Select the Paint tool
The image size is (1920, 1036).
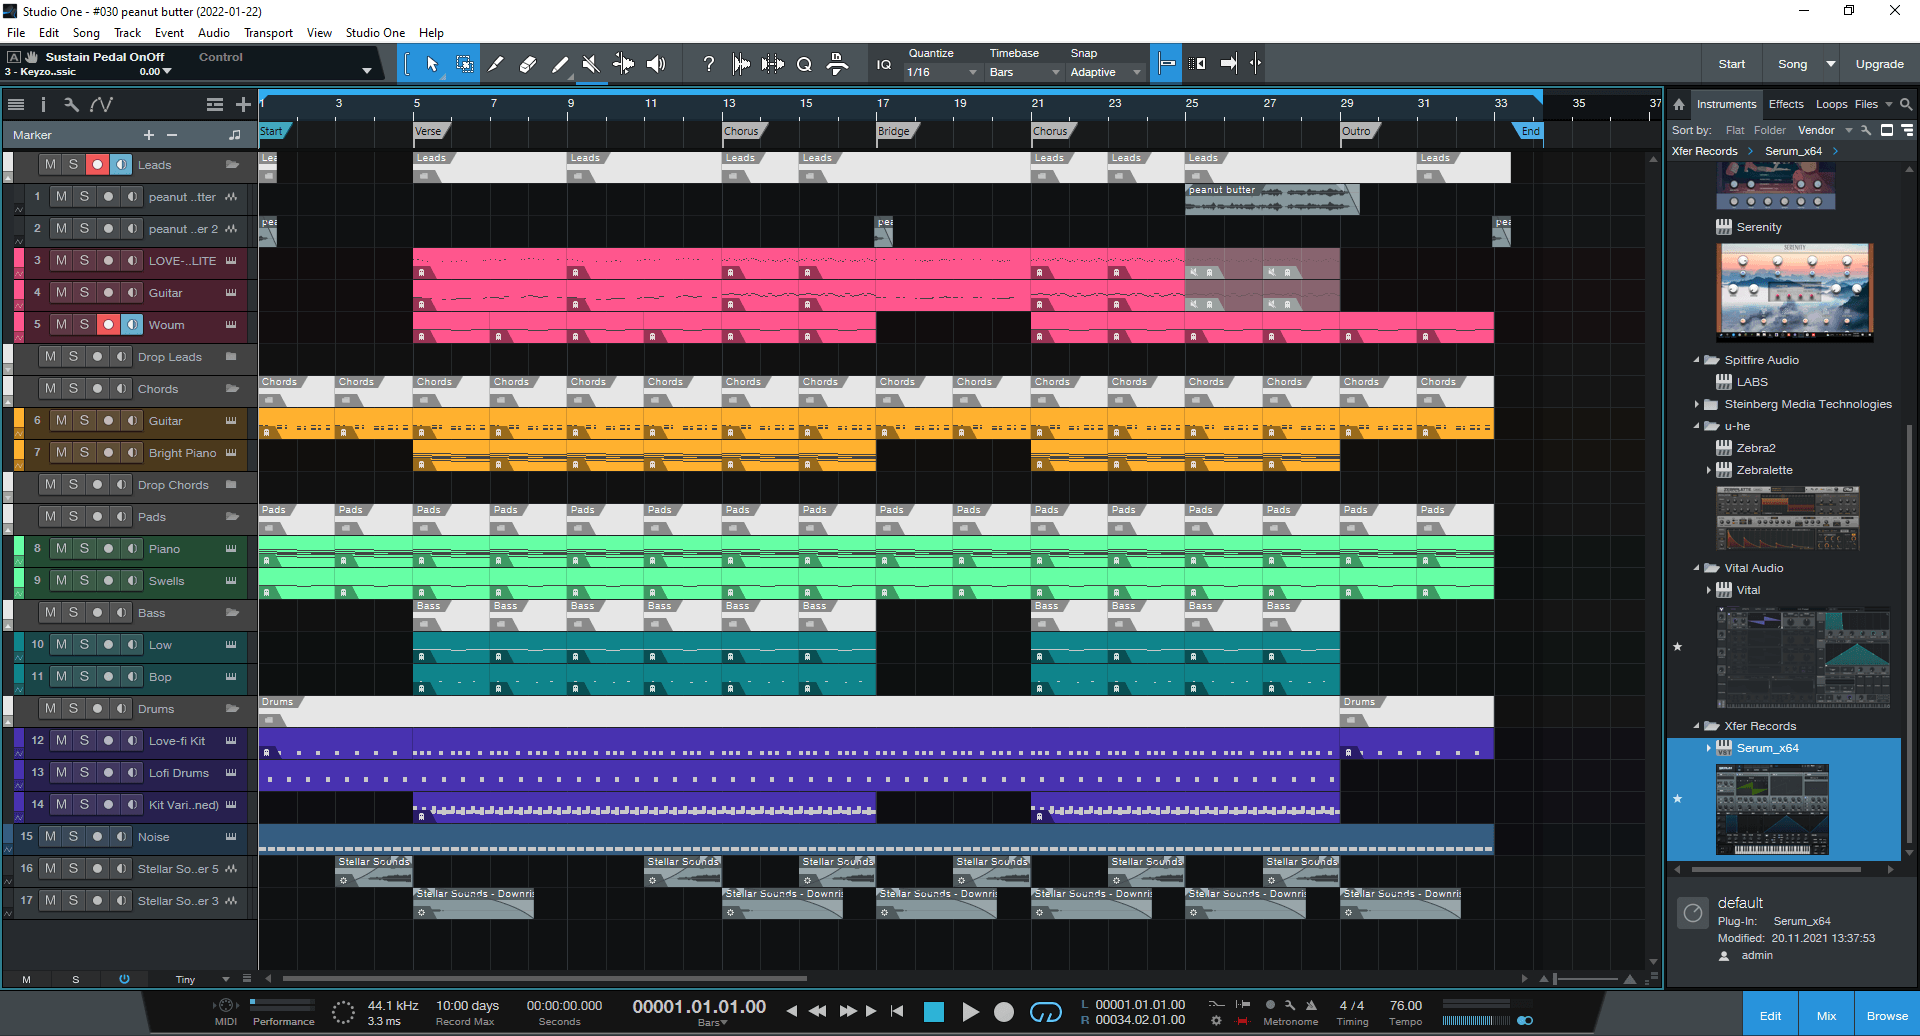click(560, 64)
